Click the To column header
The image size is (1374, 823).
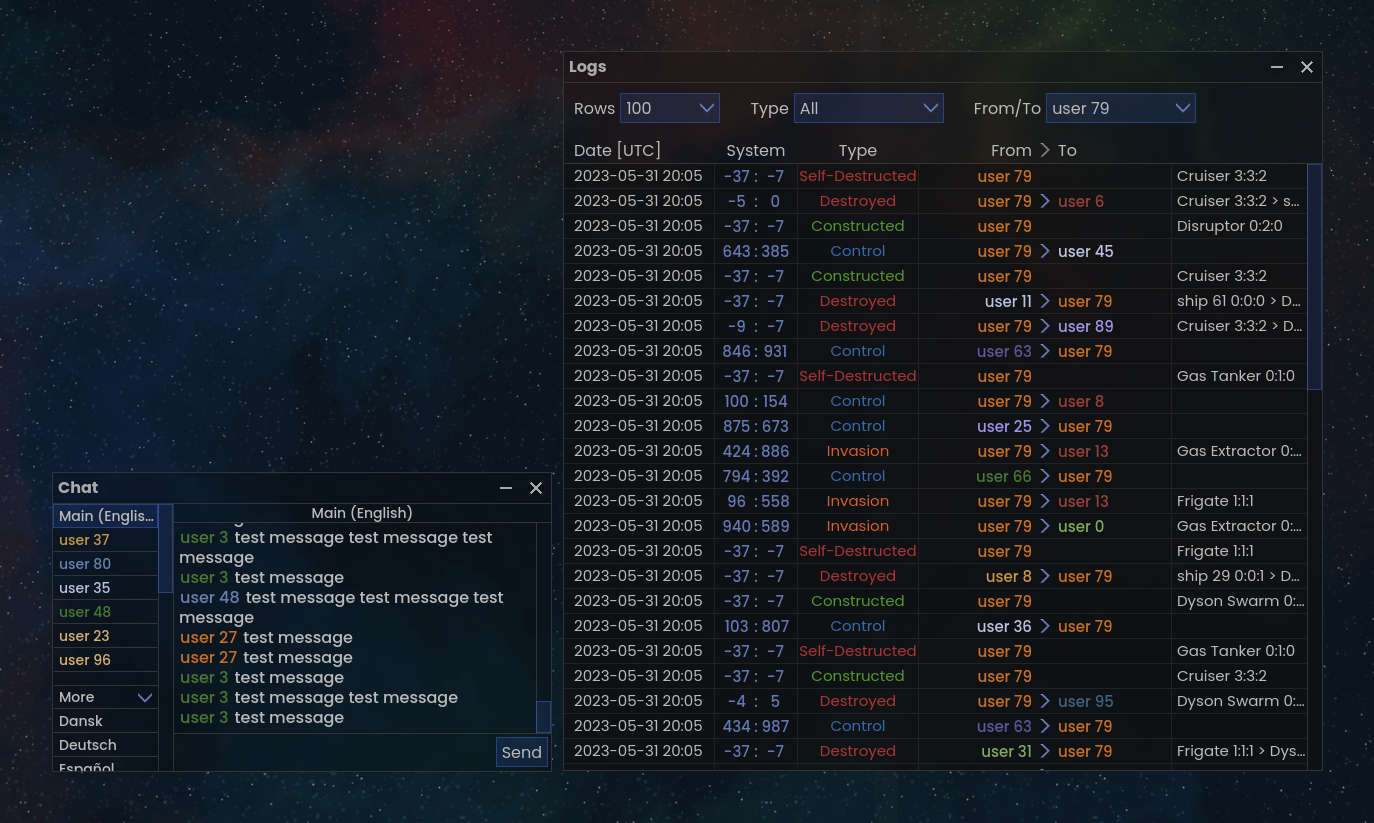click(1068, 150)
